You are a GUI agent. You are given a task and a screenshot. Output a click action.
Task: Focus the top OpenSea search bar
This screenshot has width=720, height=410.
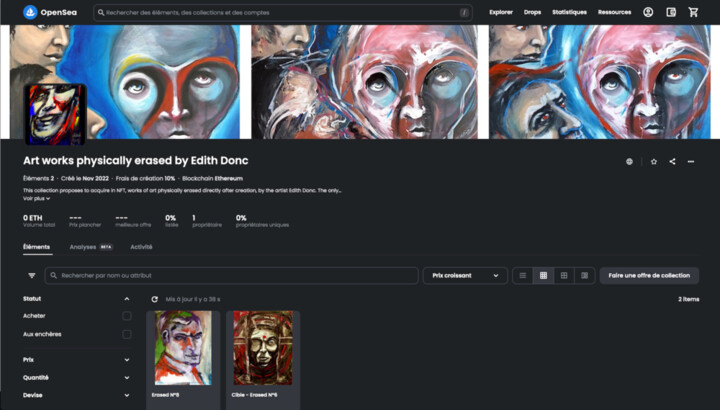click(x=283, y=13)
